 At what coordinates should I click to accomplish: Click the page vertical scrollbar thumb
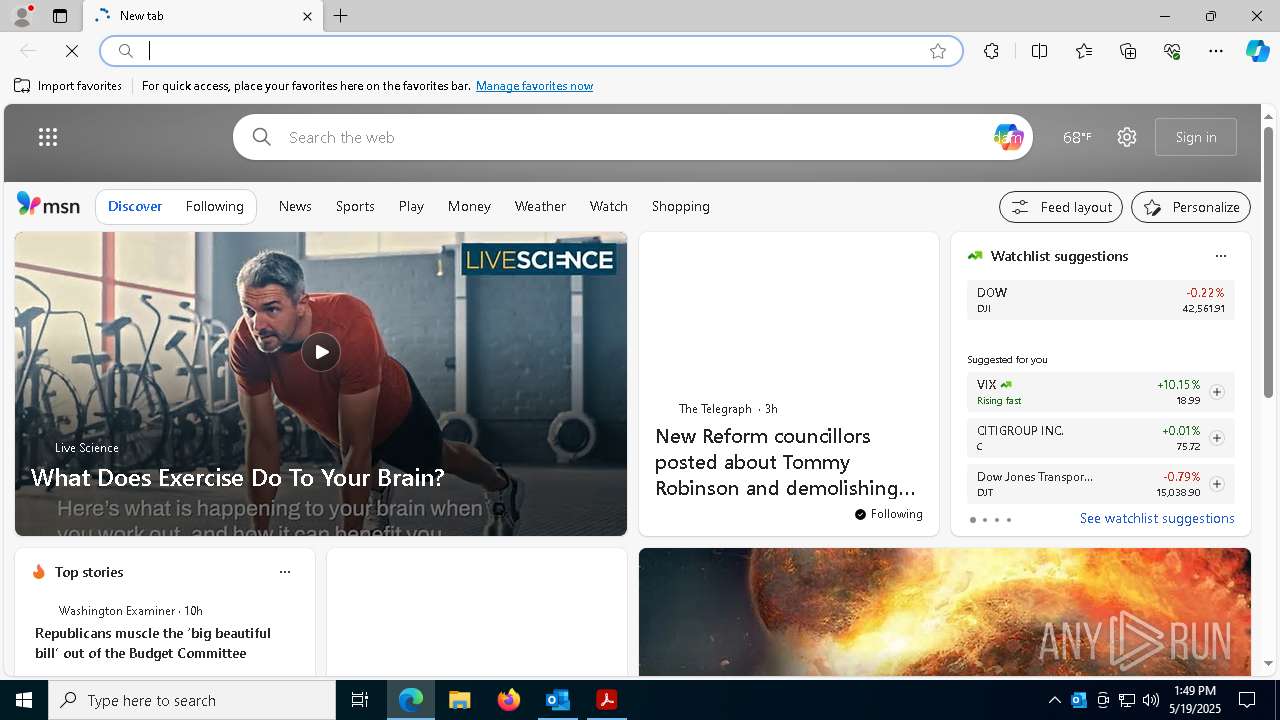click(x=1269, y=260)
